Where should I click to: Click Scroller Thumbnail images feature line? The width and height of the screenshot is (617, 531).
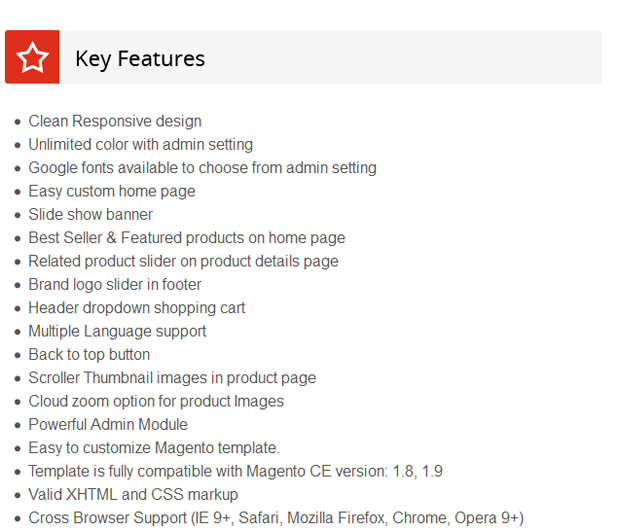click(172, 378)
